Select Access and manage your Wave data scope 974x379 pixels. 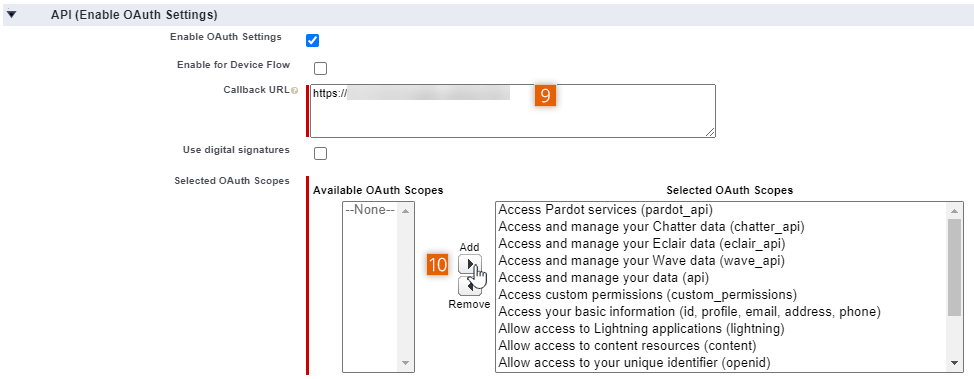(641, 261)
